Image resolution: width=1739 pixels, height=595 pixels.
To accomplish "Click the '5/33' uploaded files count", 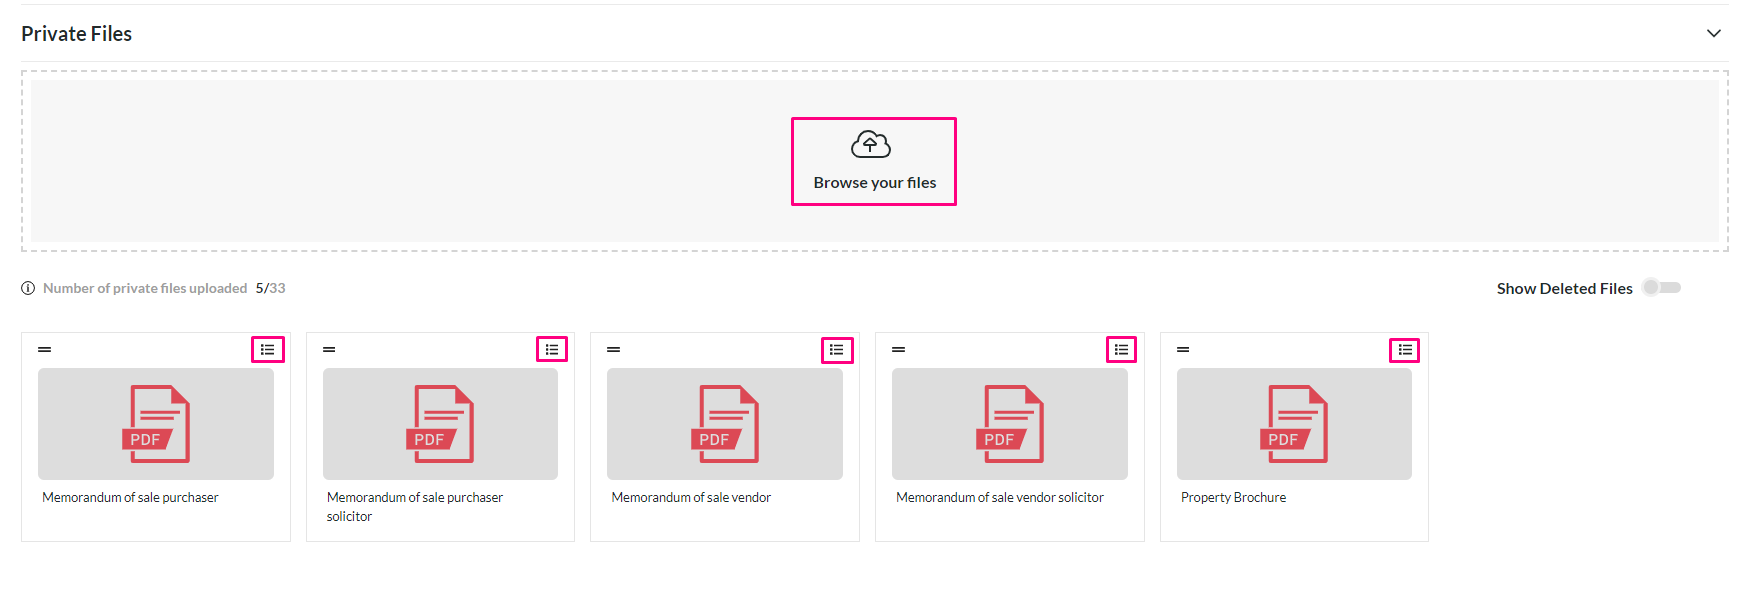I will 270,288.
